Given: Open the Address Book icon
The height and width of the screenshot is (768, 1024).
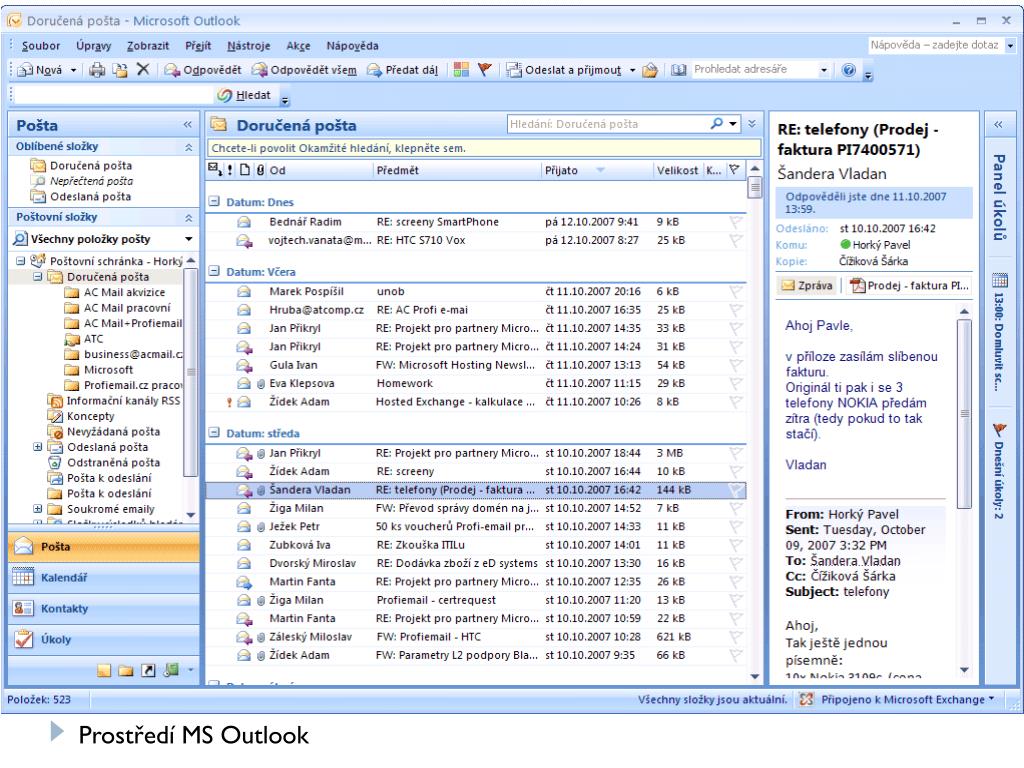Looking at the screenshot, I should [679, 69].
